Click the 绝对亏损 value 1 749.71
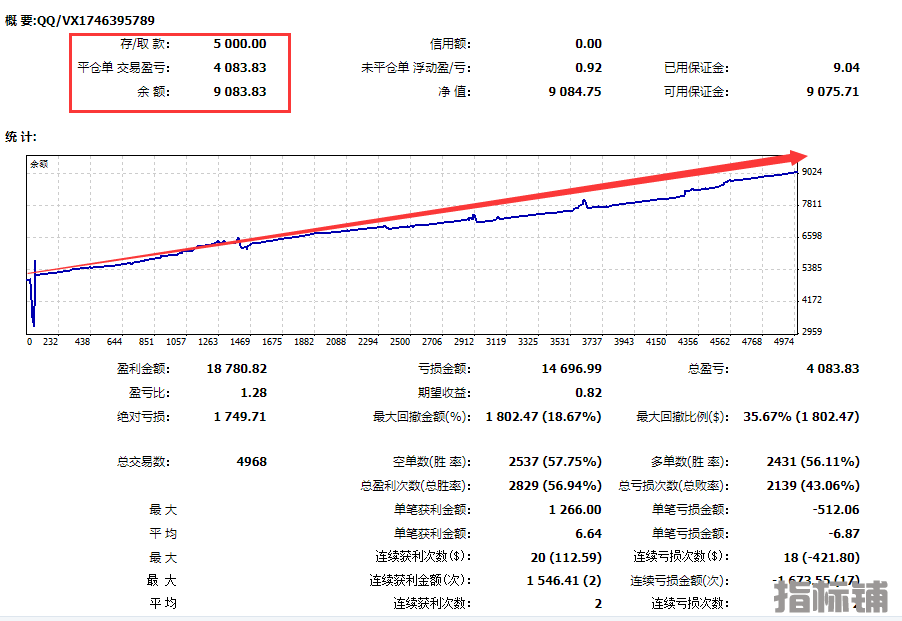The height and width of the screenshot is (621, 902). click(239, 416)
